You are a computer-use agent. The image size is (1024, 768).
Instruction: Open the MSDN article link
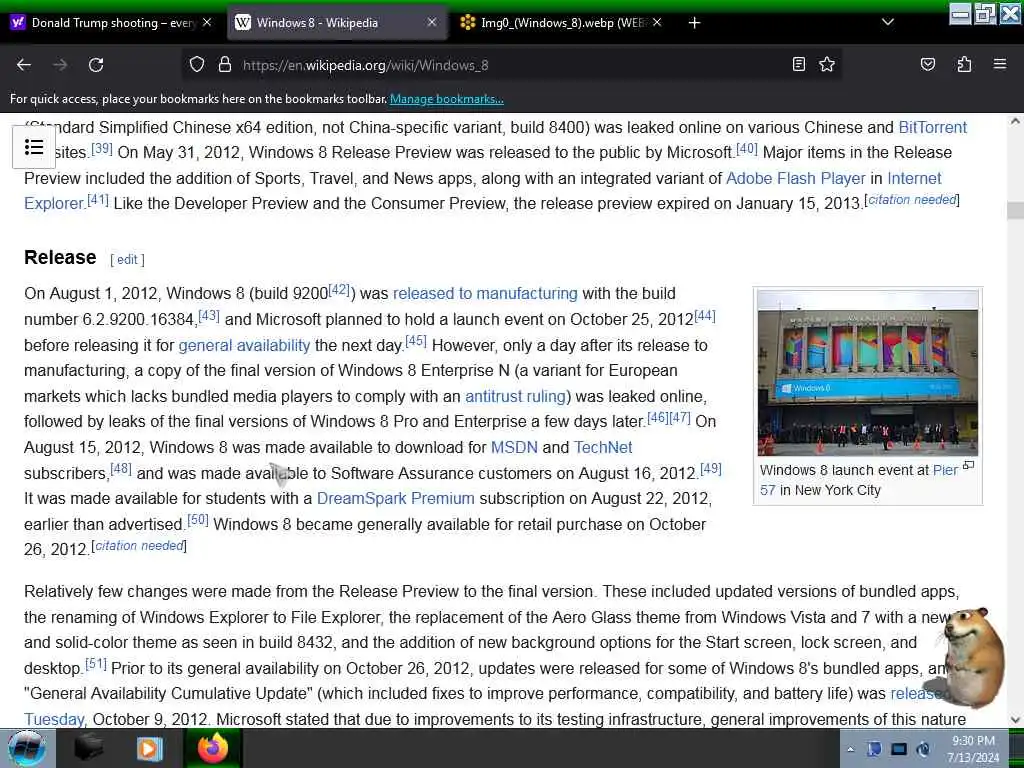click(x=514, y=447)
